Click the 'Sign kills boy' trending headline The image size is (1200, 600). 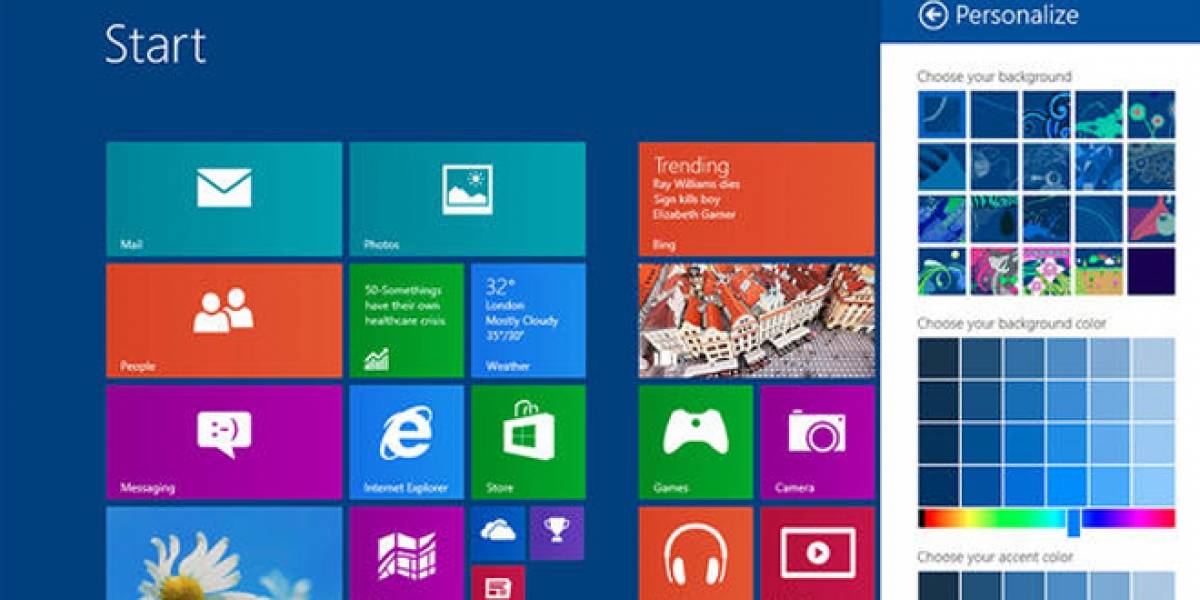pos(687,199)
